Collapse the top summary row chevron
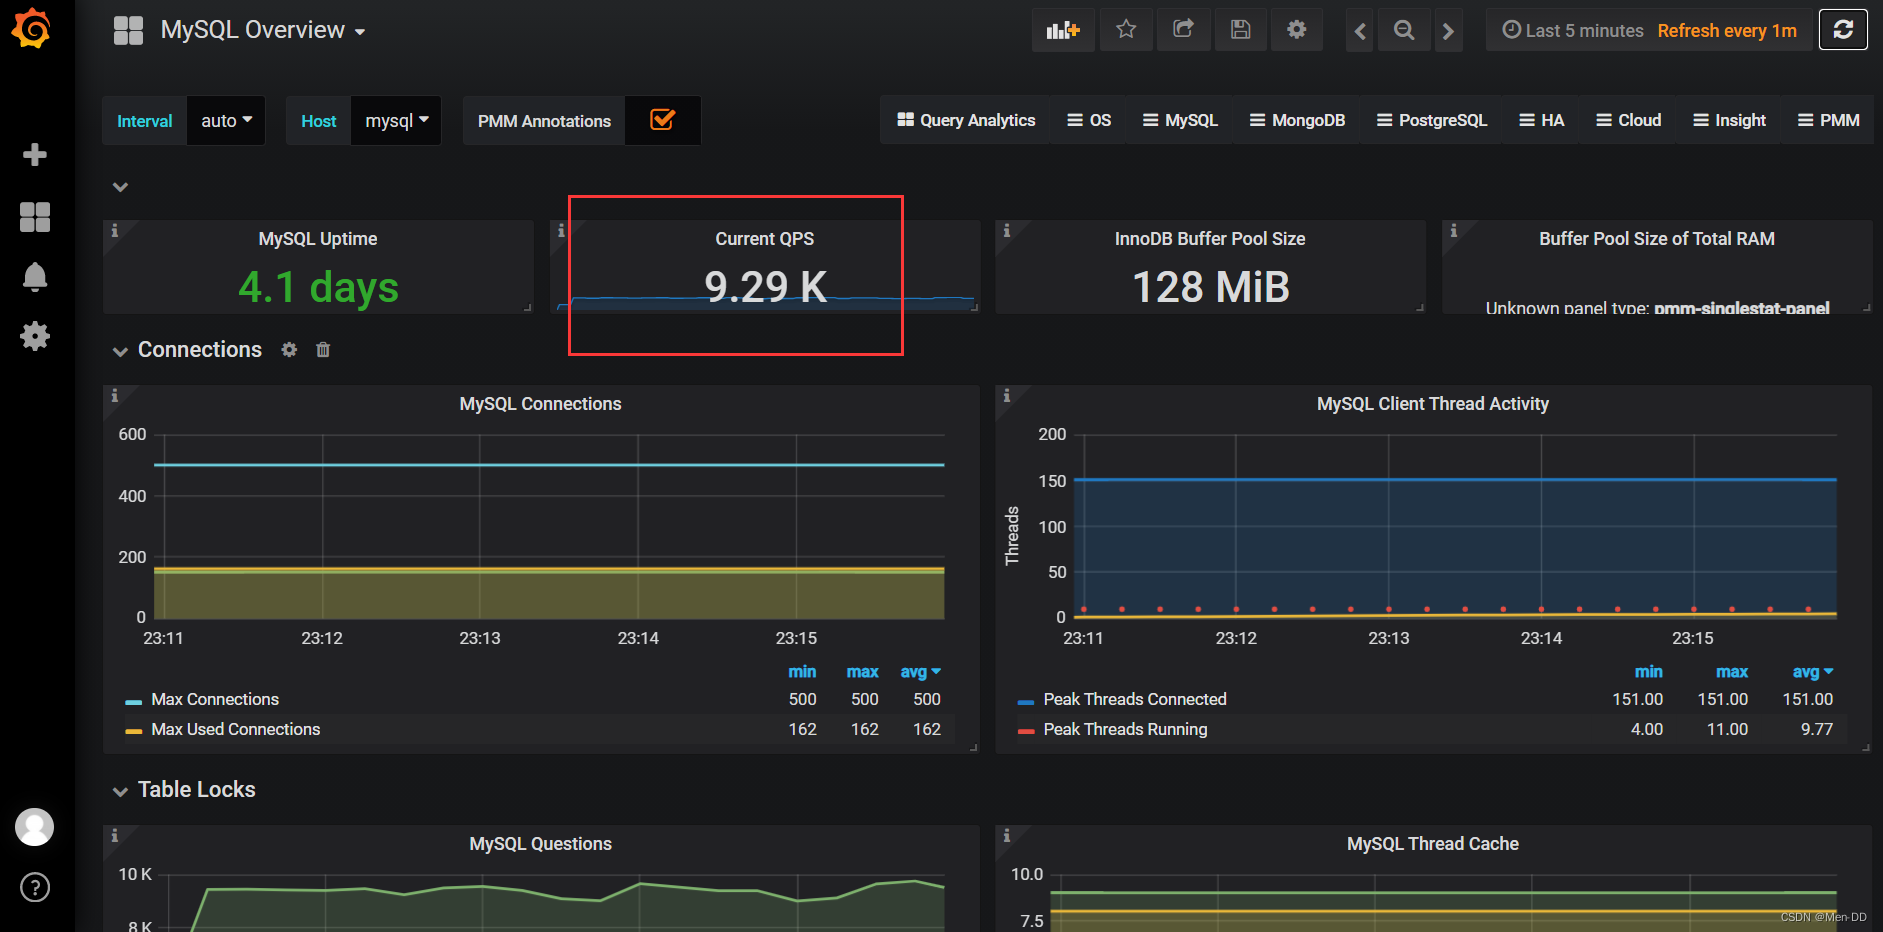Screen dimensions: 1883x932 point(120,187)
